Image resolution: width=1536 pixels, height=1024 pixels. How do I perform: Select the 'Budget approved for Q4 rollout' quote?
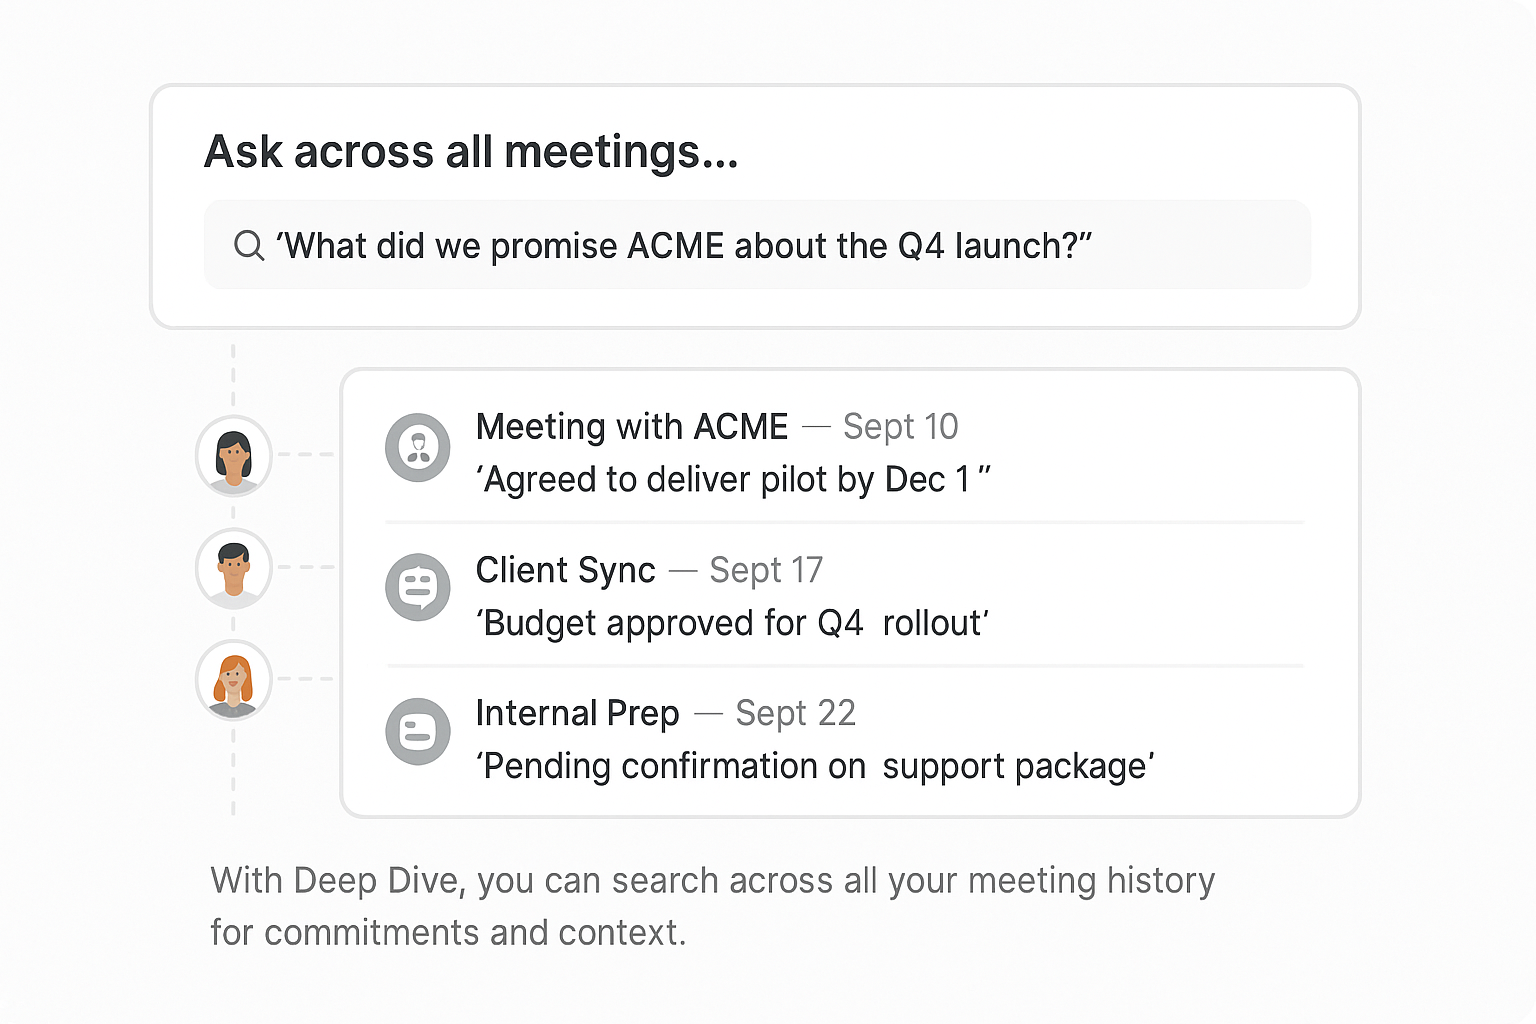[x=733, y=623]
